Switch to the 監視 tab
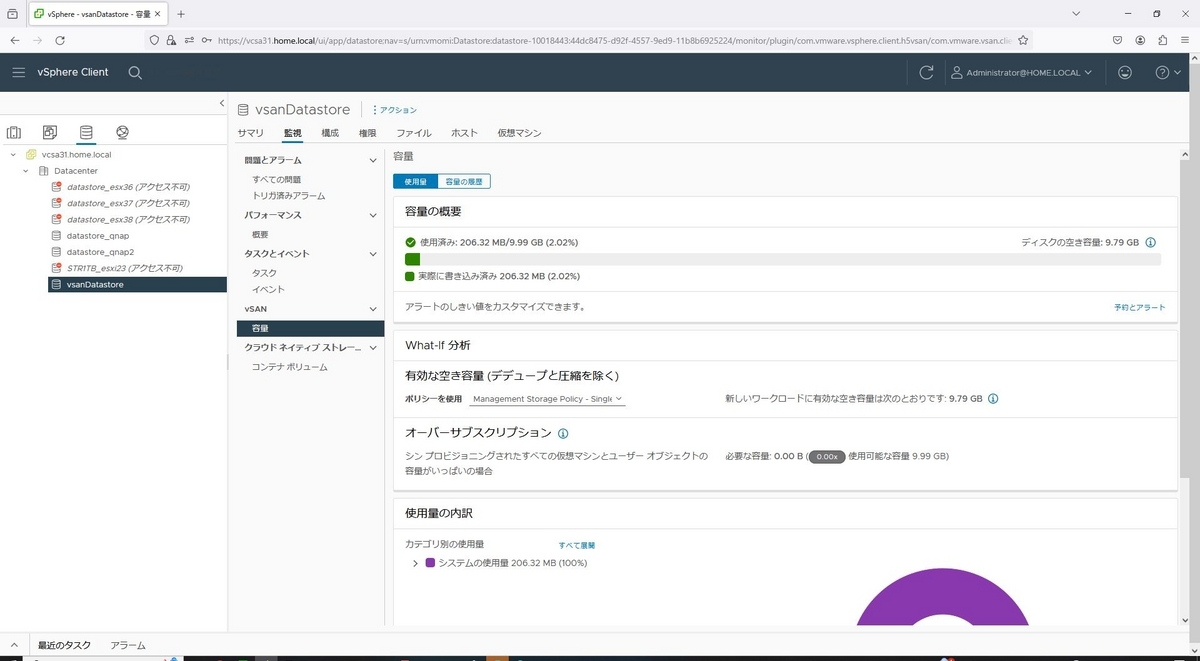The width and height of the screenshot is (1200, 661). pos(292,133)
